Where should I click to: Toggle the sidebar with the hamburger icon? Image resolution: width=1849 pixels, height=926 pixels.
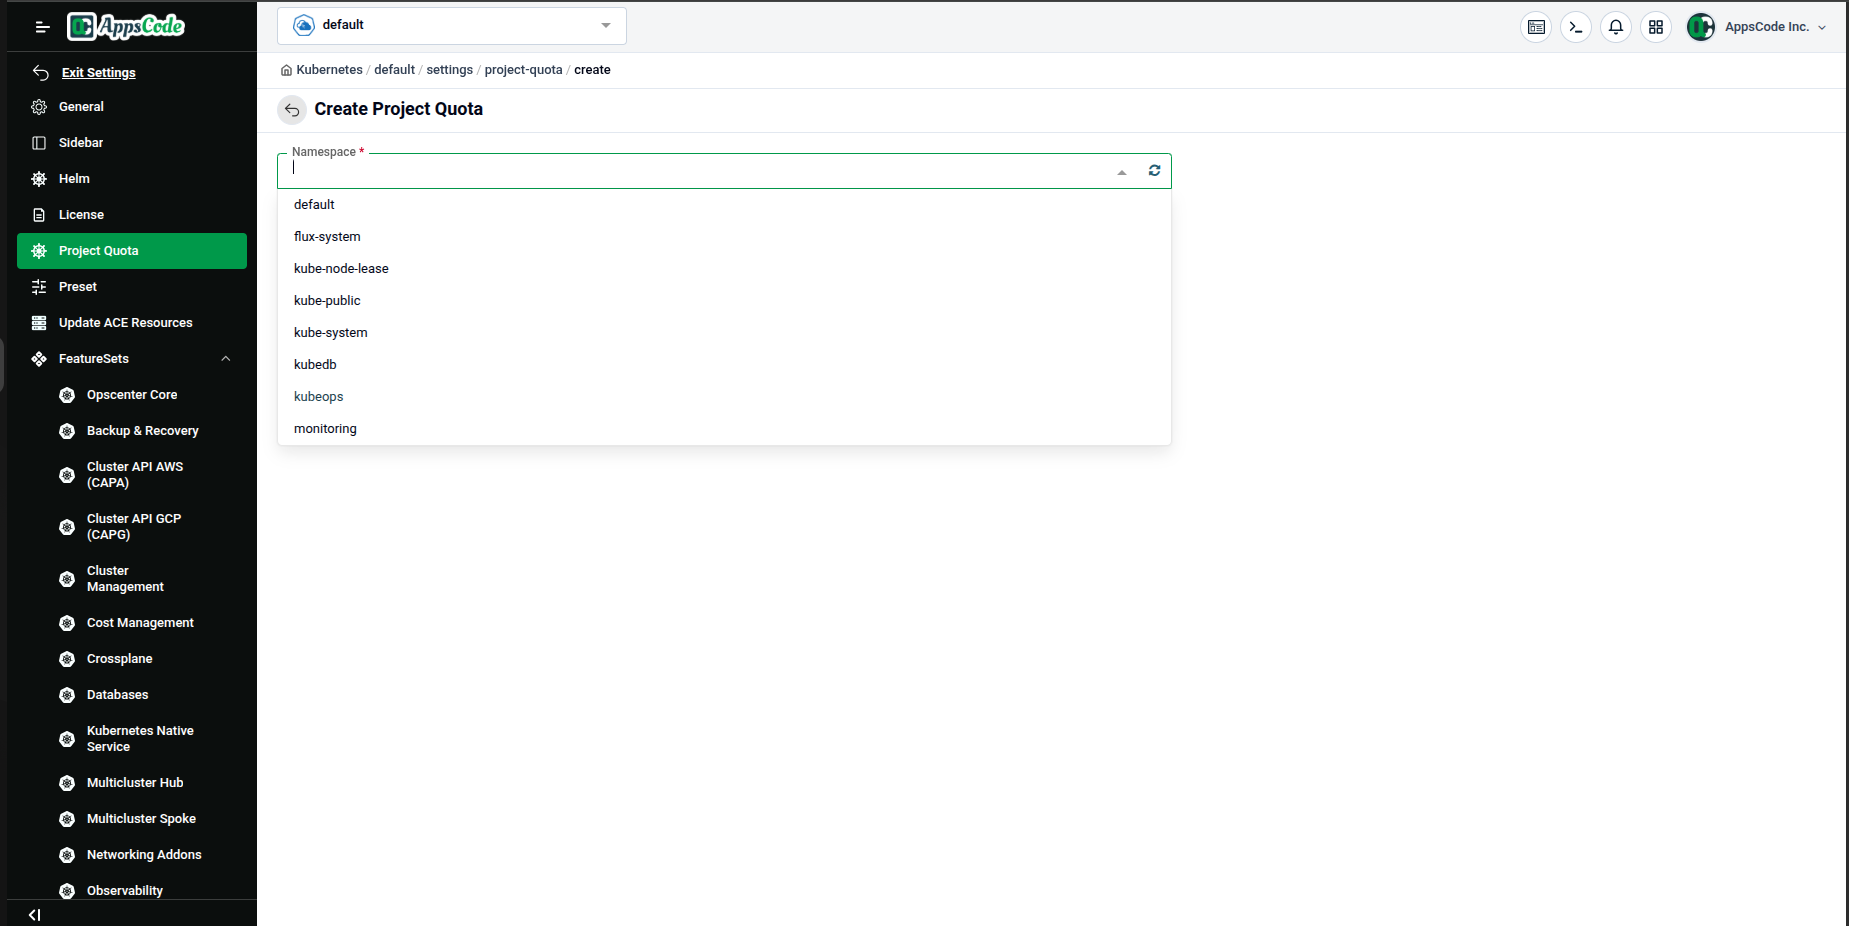pyautogui.click(x=42, y=27)
